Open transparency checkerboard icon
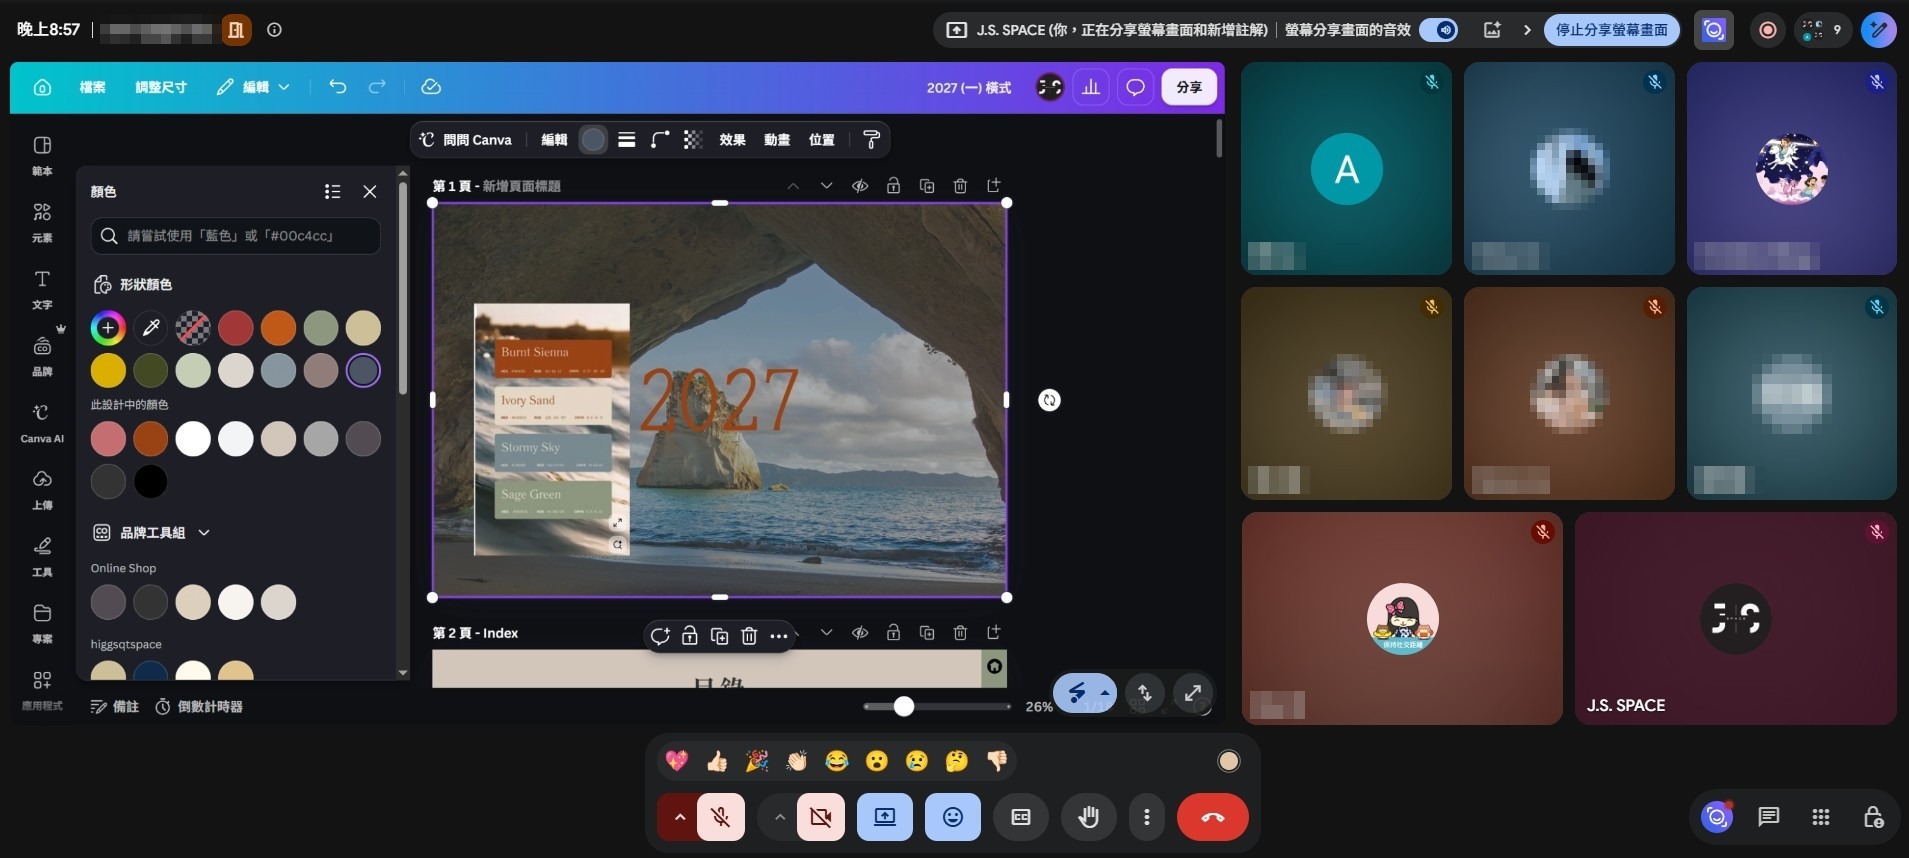This screenshot has height=858, width=1909. pyautogui.click(x=693, y=140)
